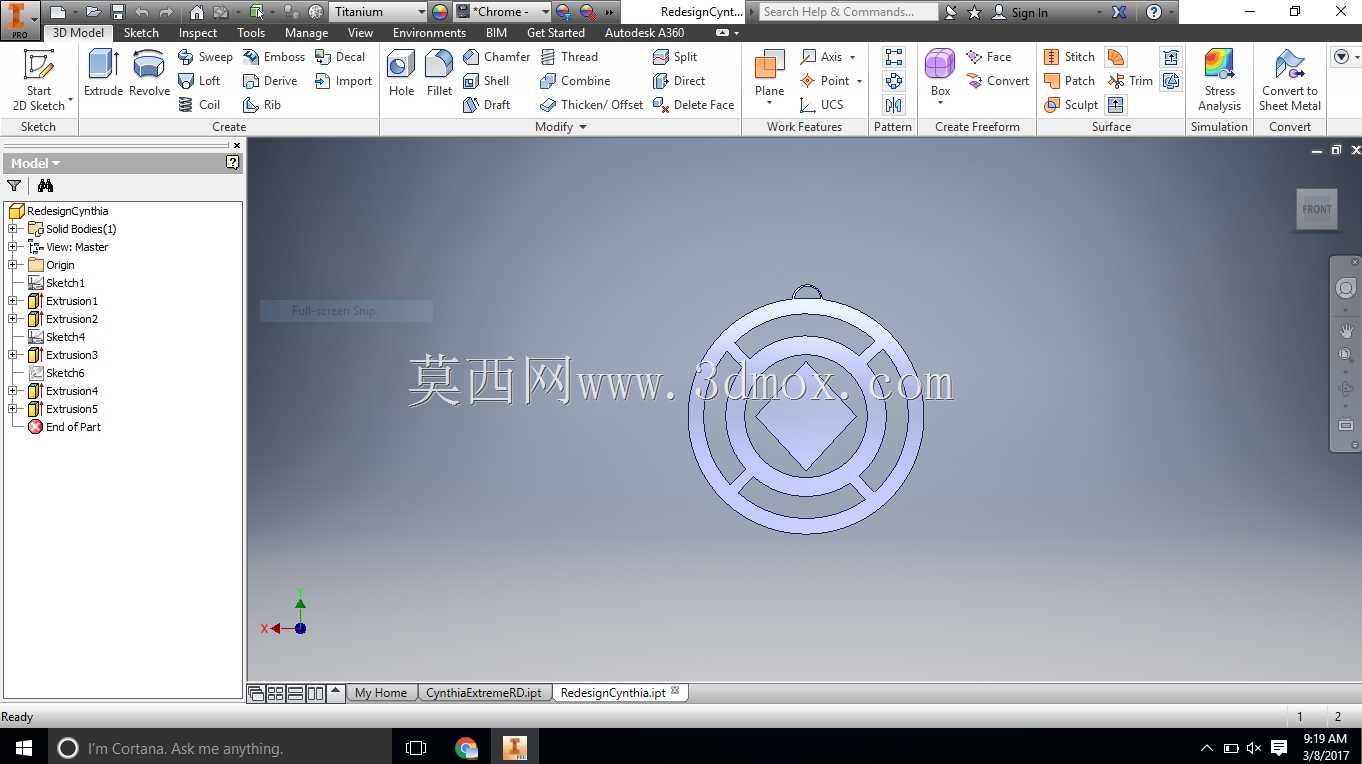
Task: Select the Shell tool
Action: pyautogui.click(x=486, y=81)
